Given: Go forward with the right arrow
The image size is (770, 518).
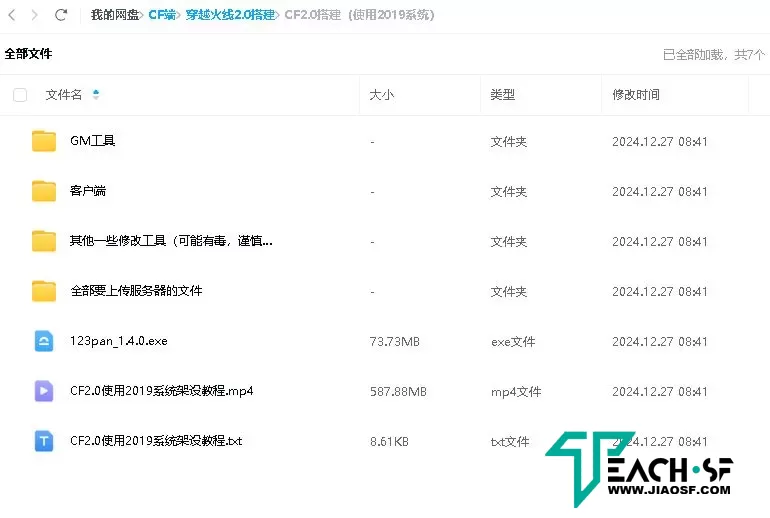Looking at the screenshot, I should (x=34, y=15).
